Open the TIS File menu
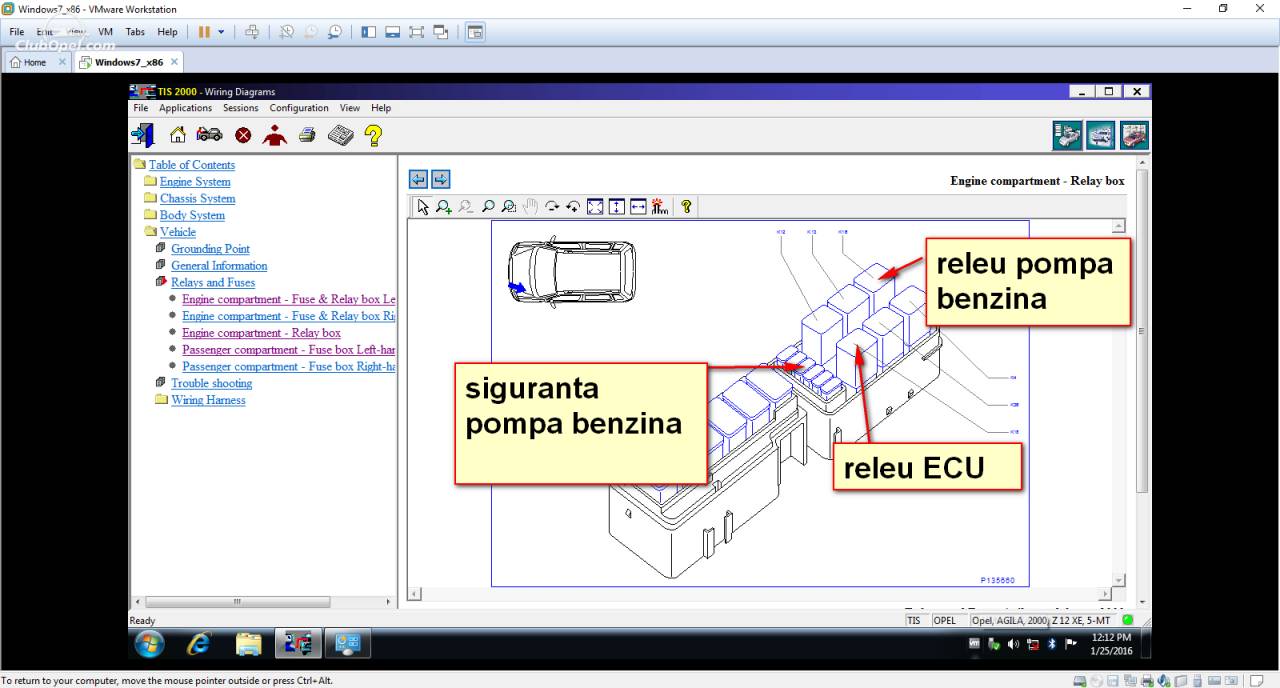This screenshot has height=688, width=1280. tap(141, 108)
